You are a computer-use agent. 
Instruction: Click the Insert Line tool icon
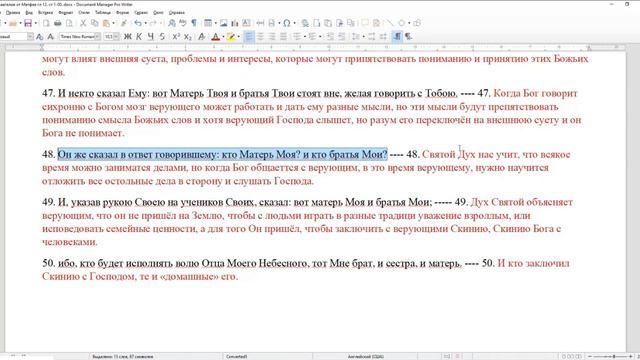(390, 23)
